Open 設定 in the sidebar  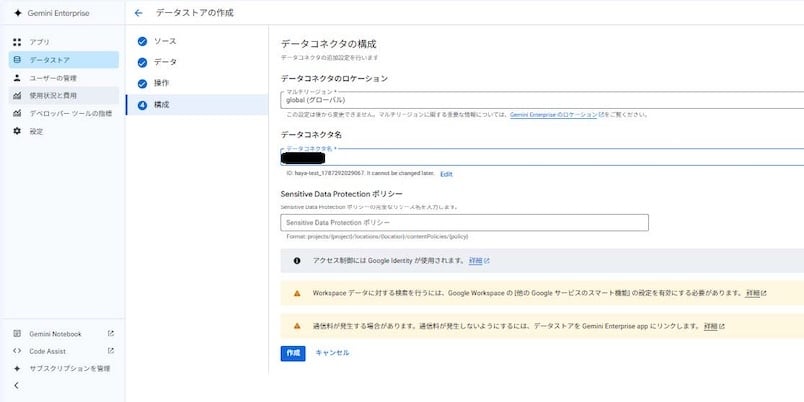64,131
